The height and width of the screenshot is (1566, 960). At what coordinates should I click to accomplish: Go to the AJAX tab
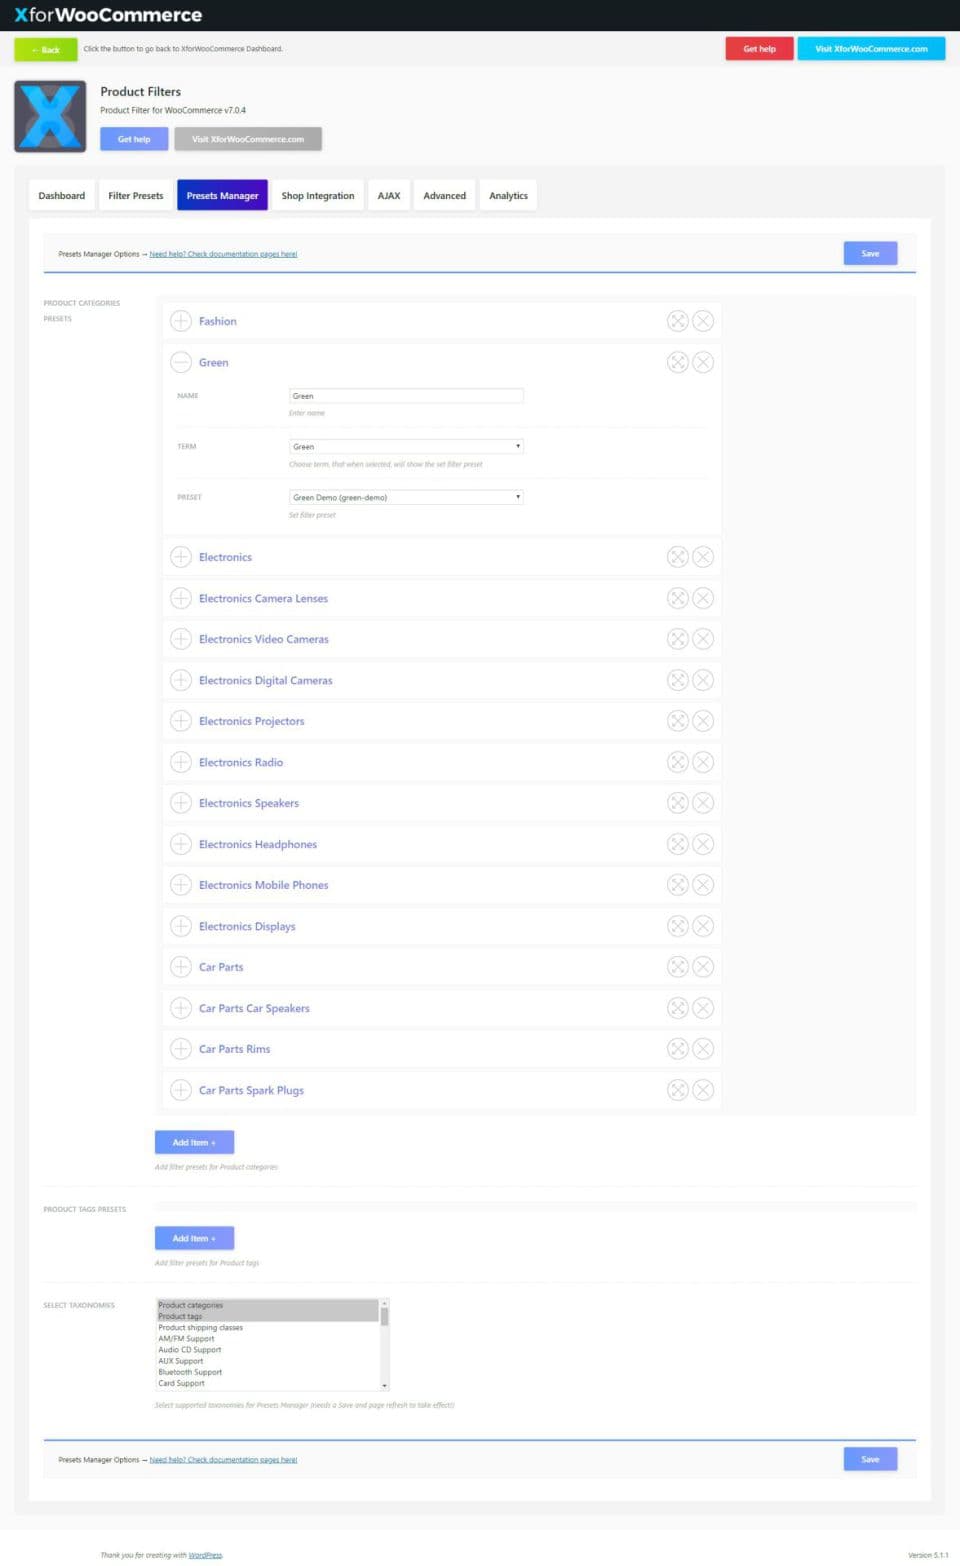(389, 196)
